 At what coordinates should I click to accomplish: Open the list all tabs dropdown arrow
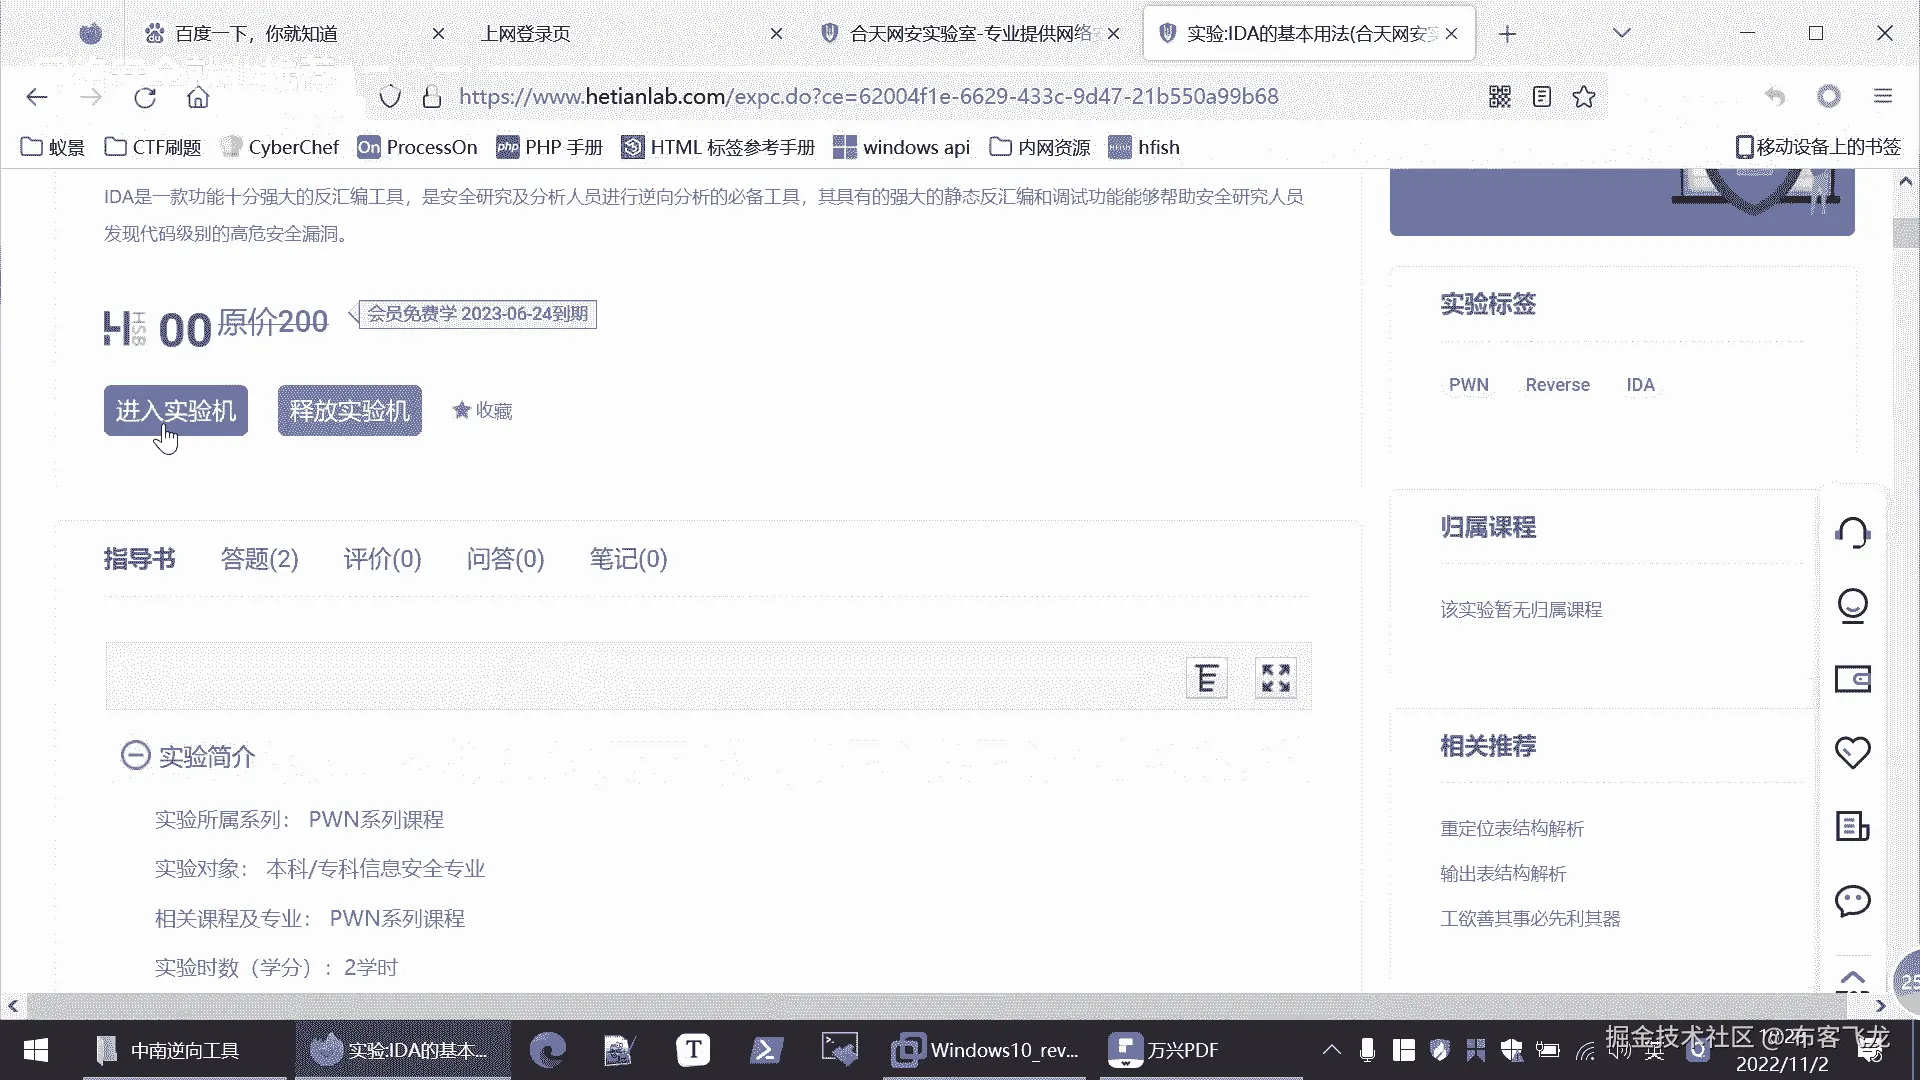[1622, 33]
